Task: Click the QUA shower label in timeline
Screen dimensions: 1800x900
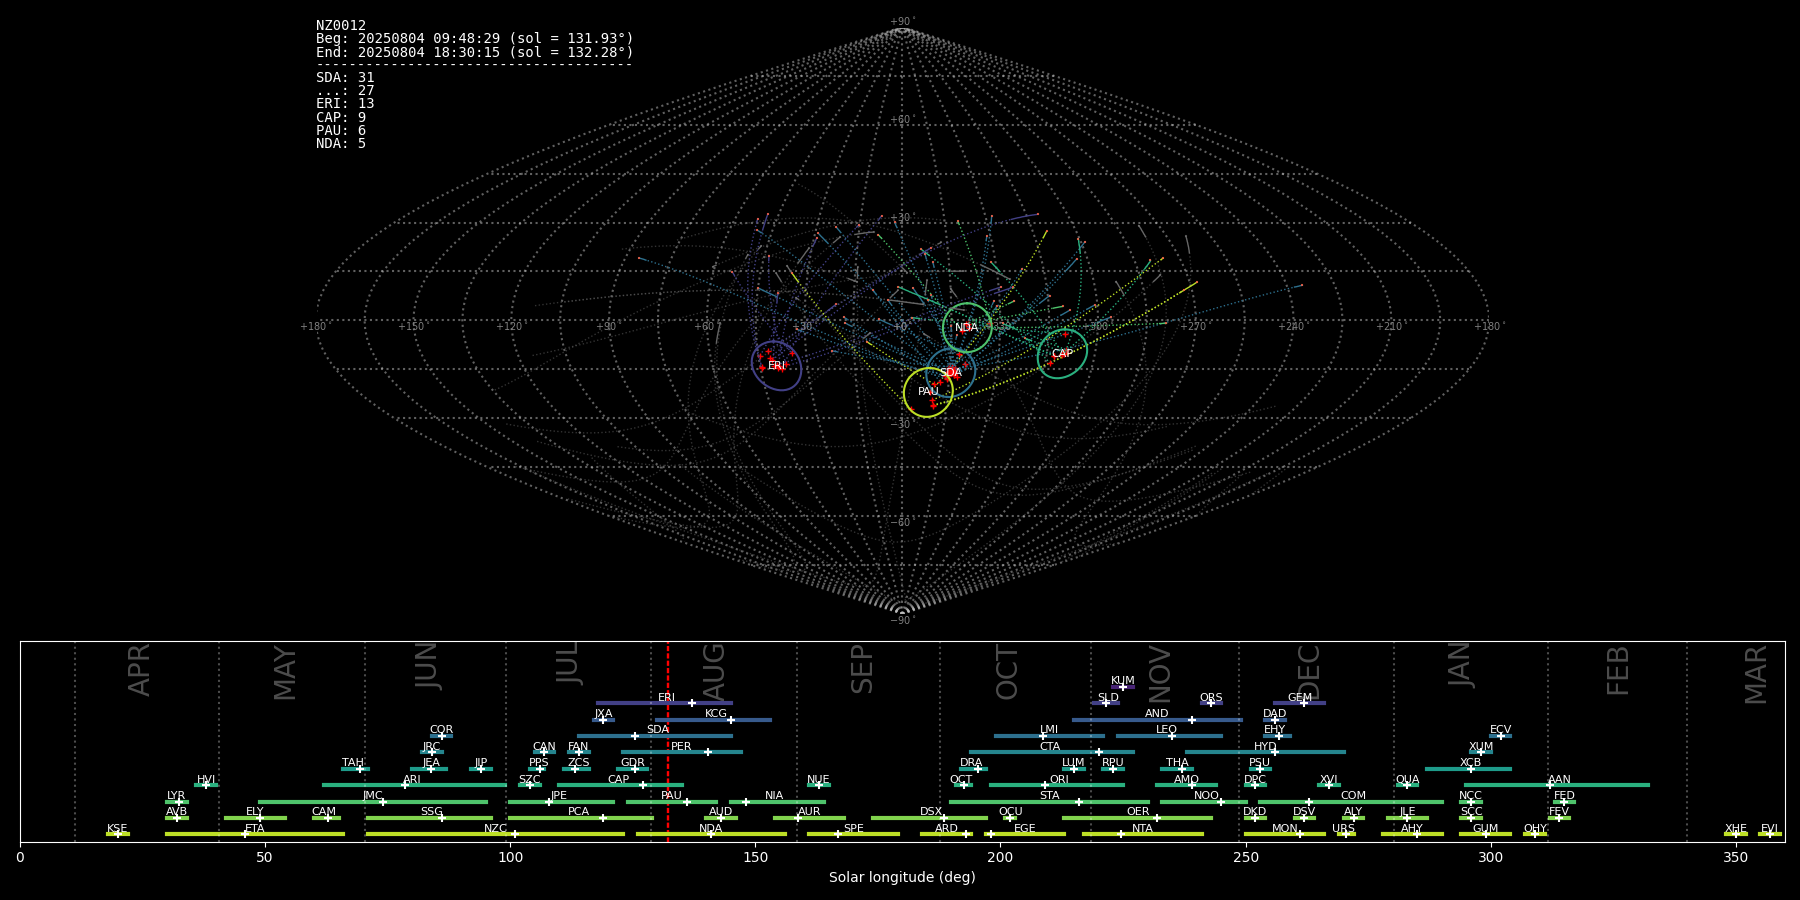Action: click(x=1407, y=780)
